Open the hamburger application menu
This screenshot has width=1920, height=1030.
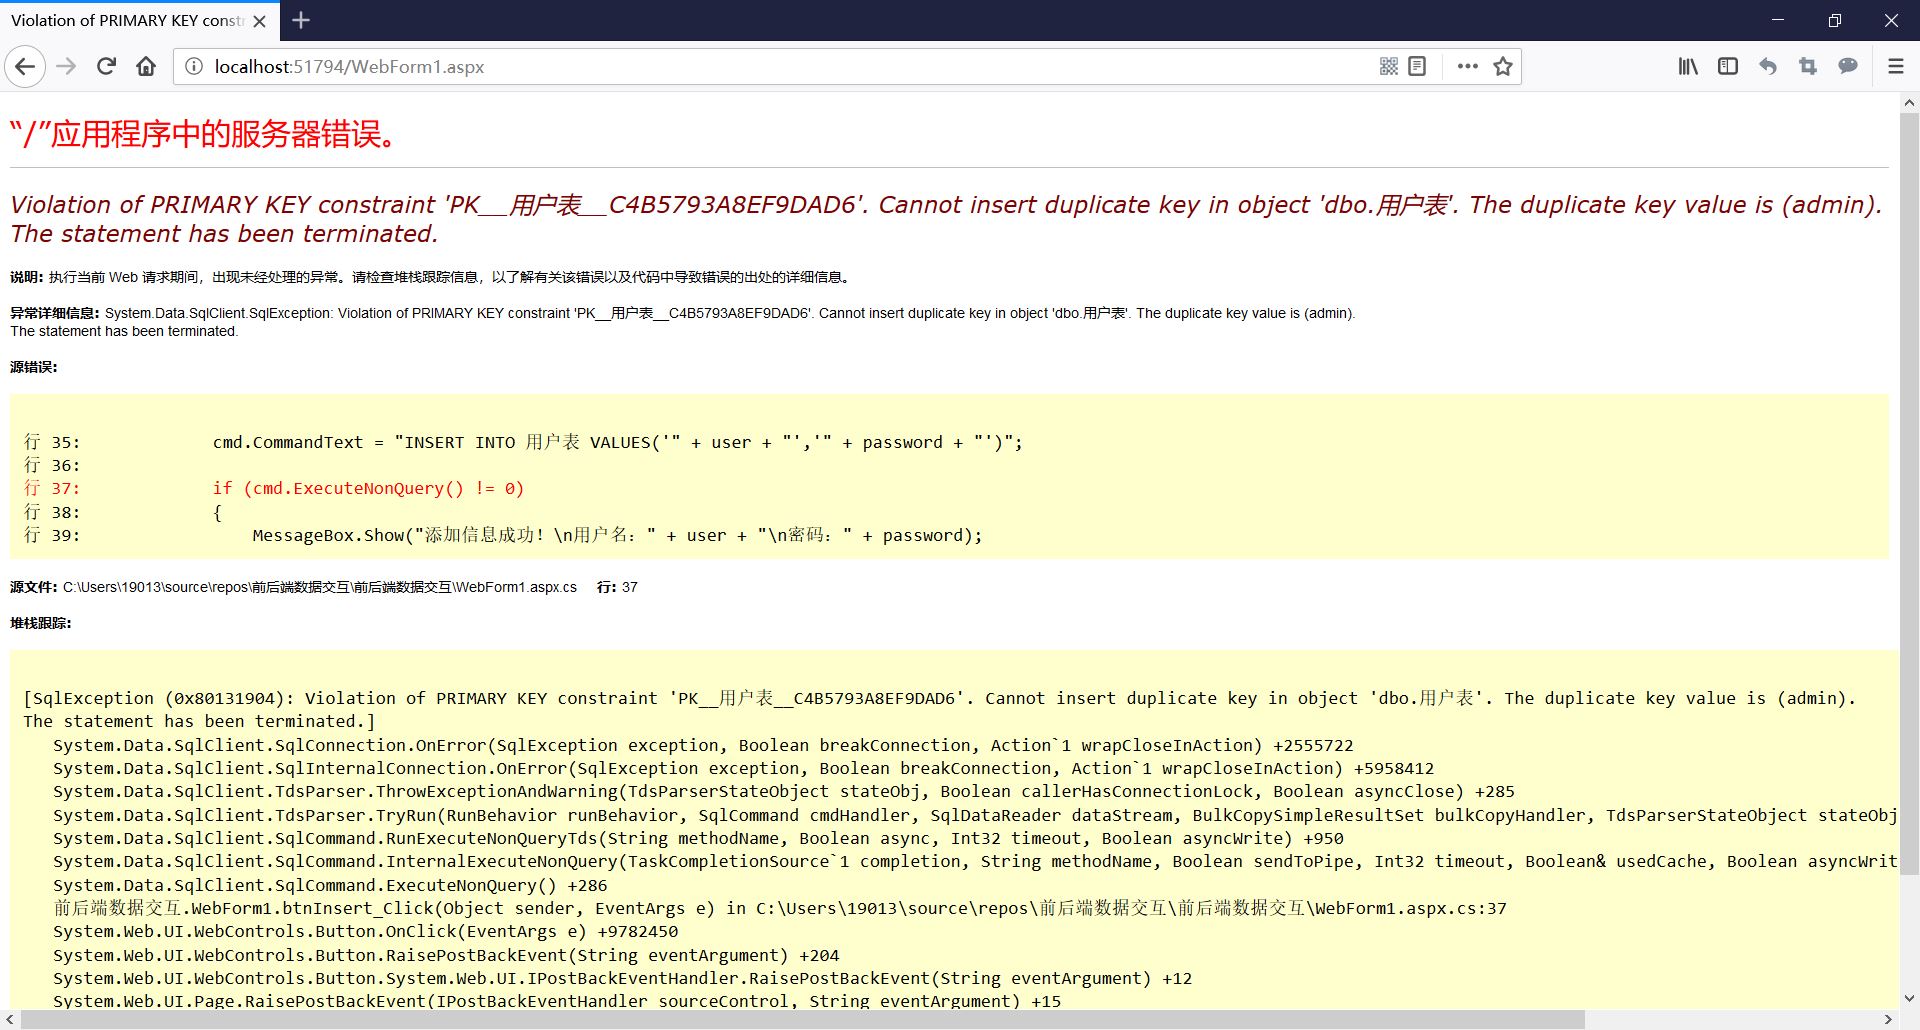1895,67
